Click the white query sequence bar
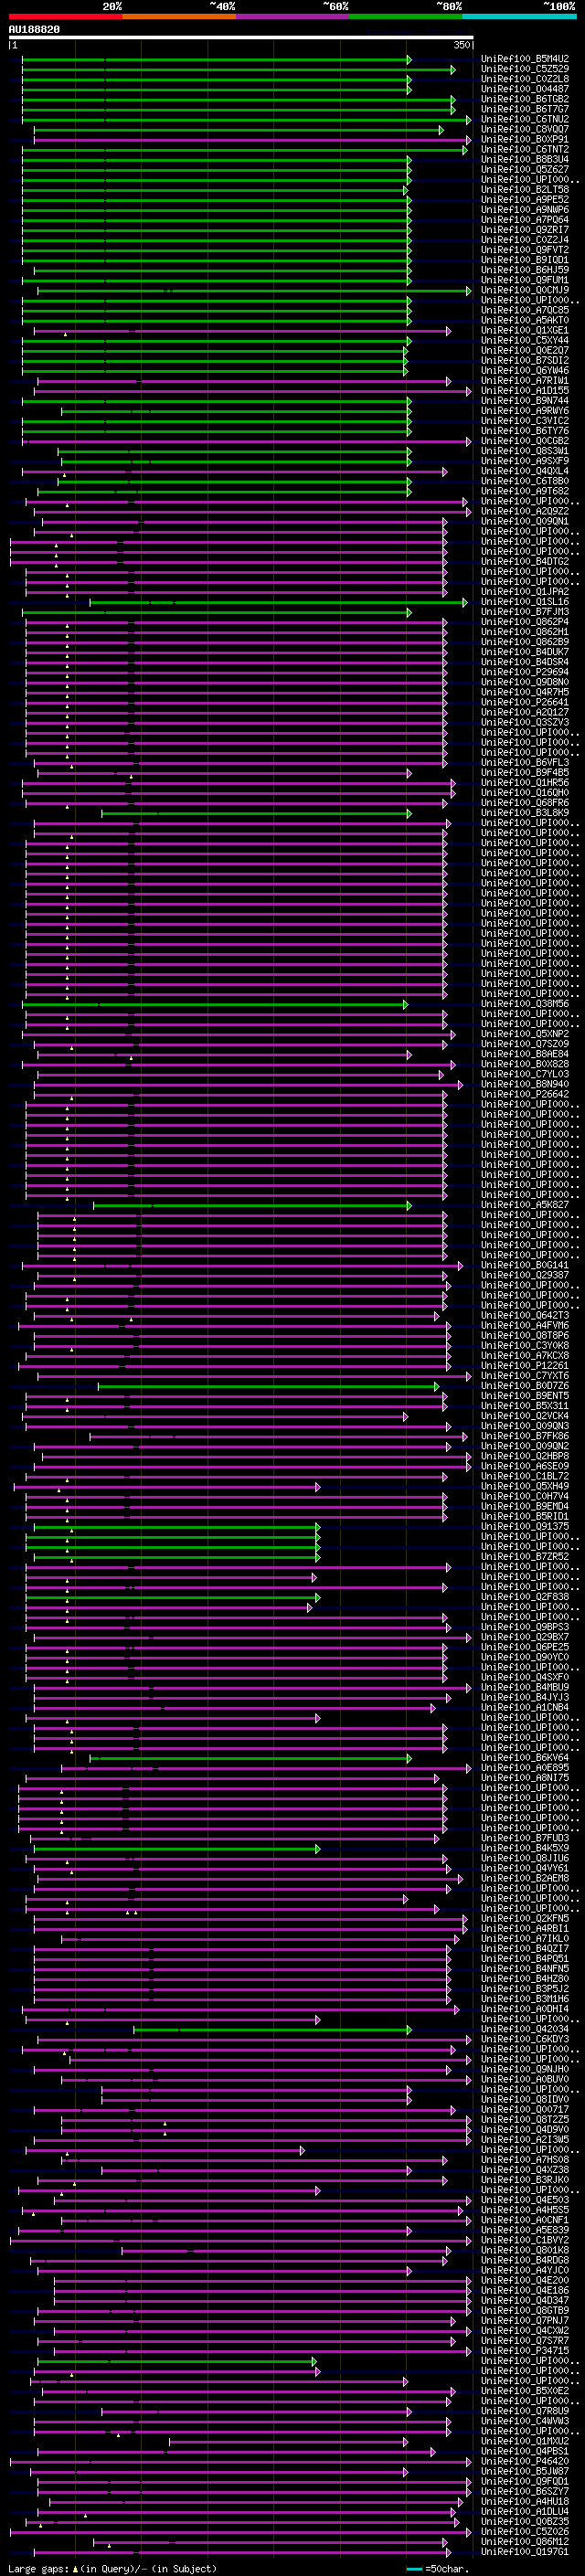 pyautogui.click(x=241, y=37)
